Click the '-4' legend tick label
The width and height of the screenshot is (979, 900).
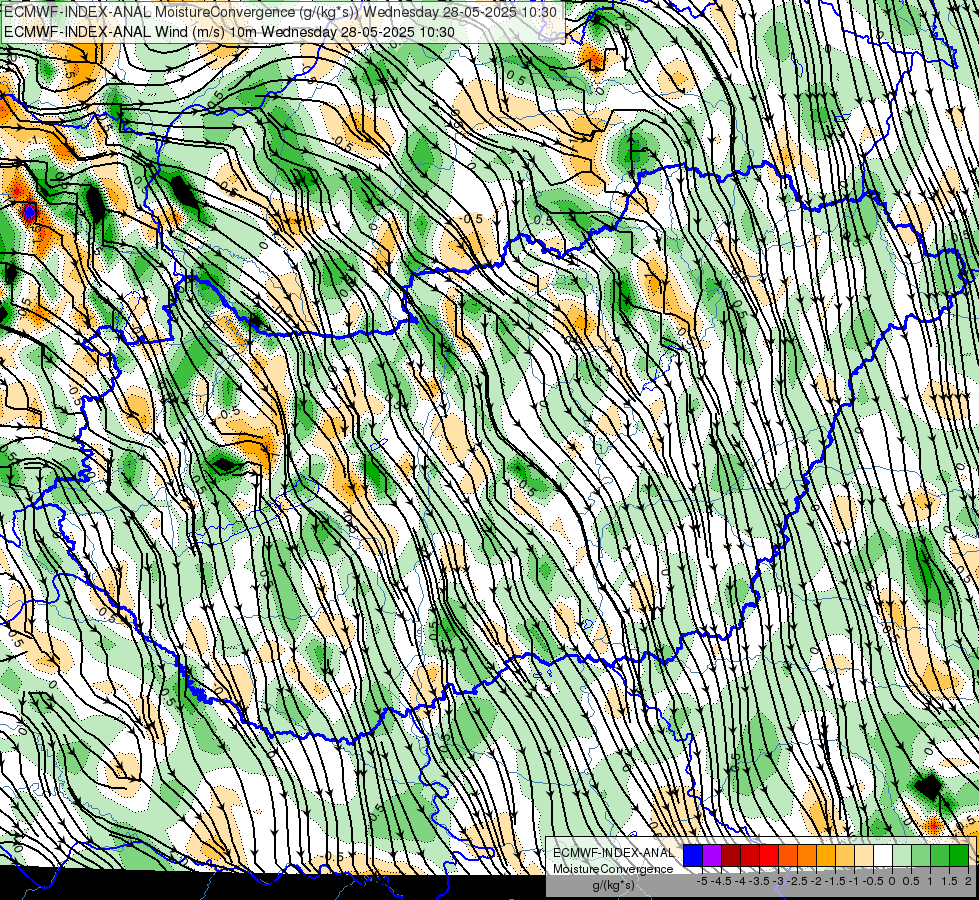740,881
